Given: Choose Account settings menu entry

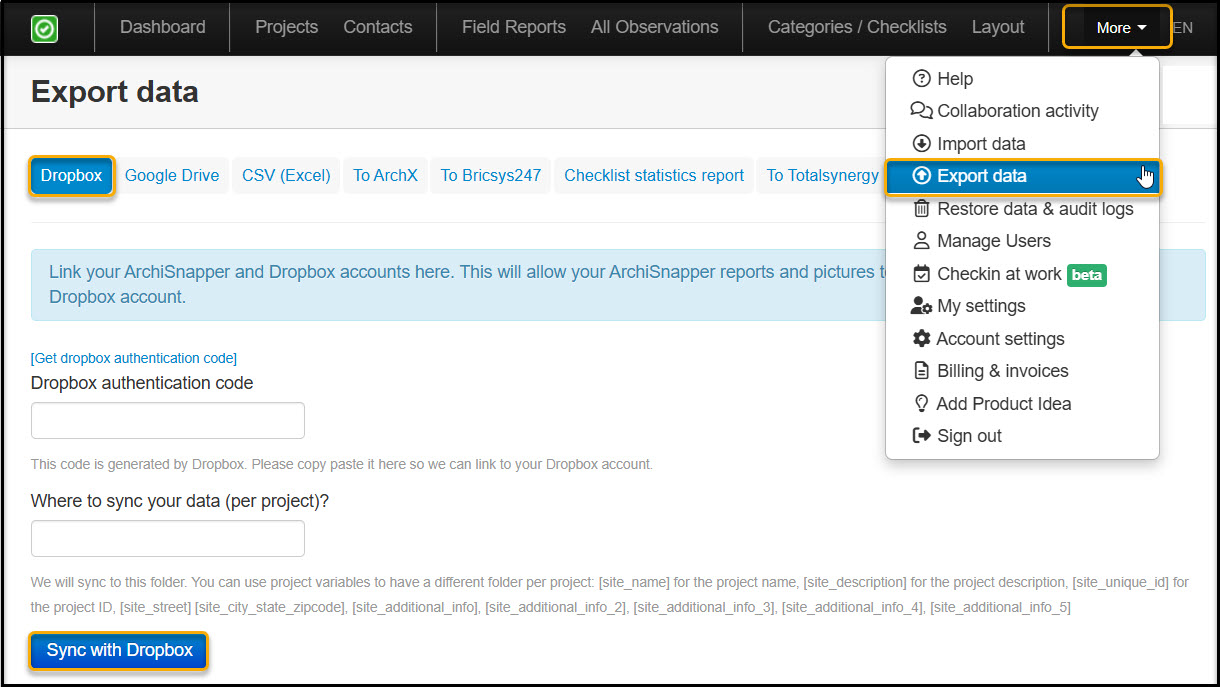Looking at the screenshot, I should coord(1022,339).
